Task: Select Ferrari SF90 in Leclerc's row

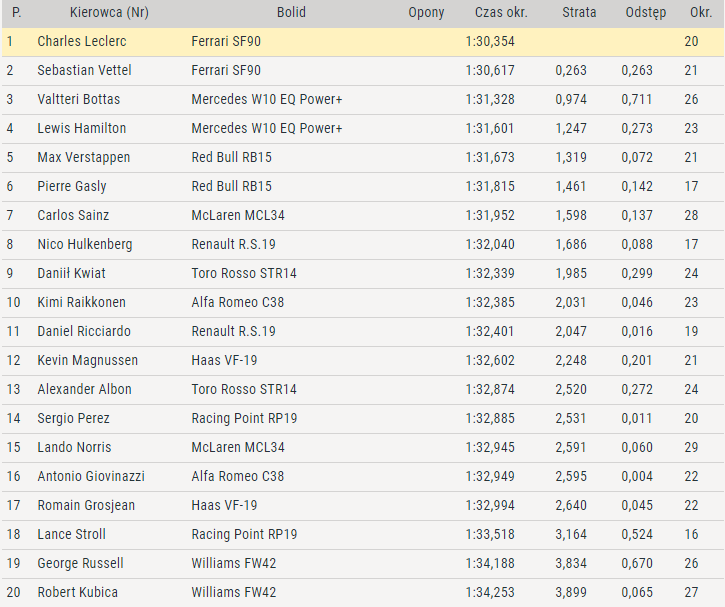Action: point(226,41)
